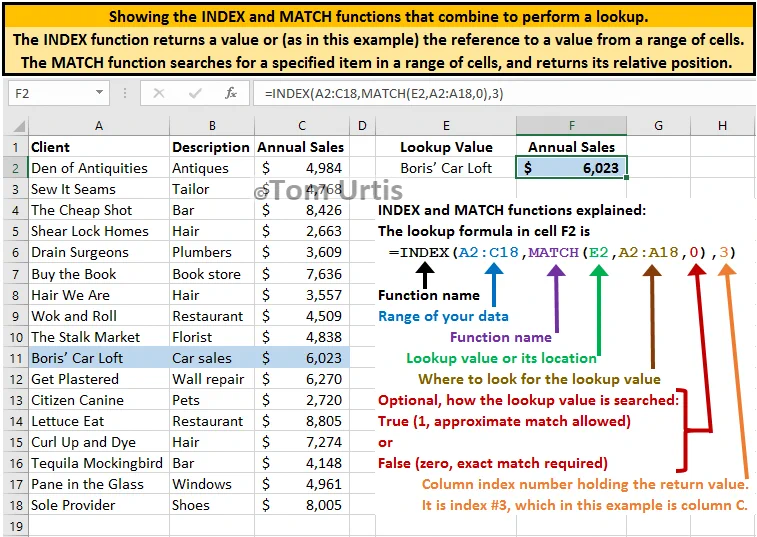Click the Tailor description cell

coord(212,189)
